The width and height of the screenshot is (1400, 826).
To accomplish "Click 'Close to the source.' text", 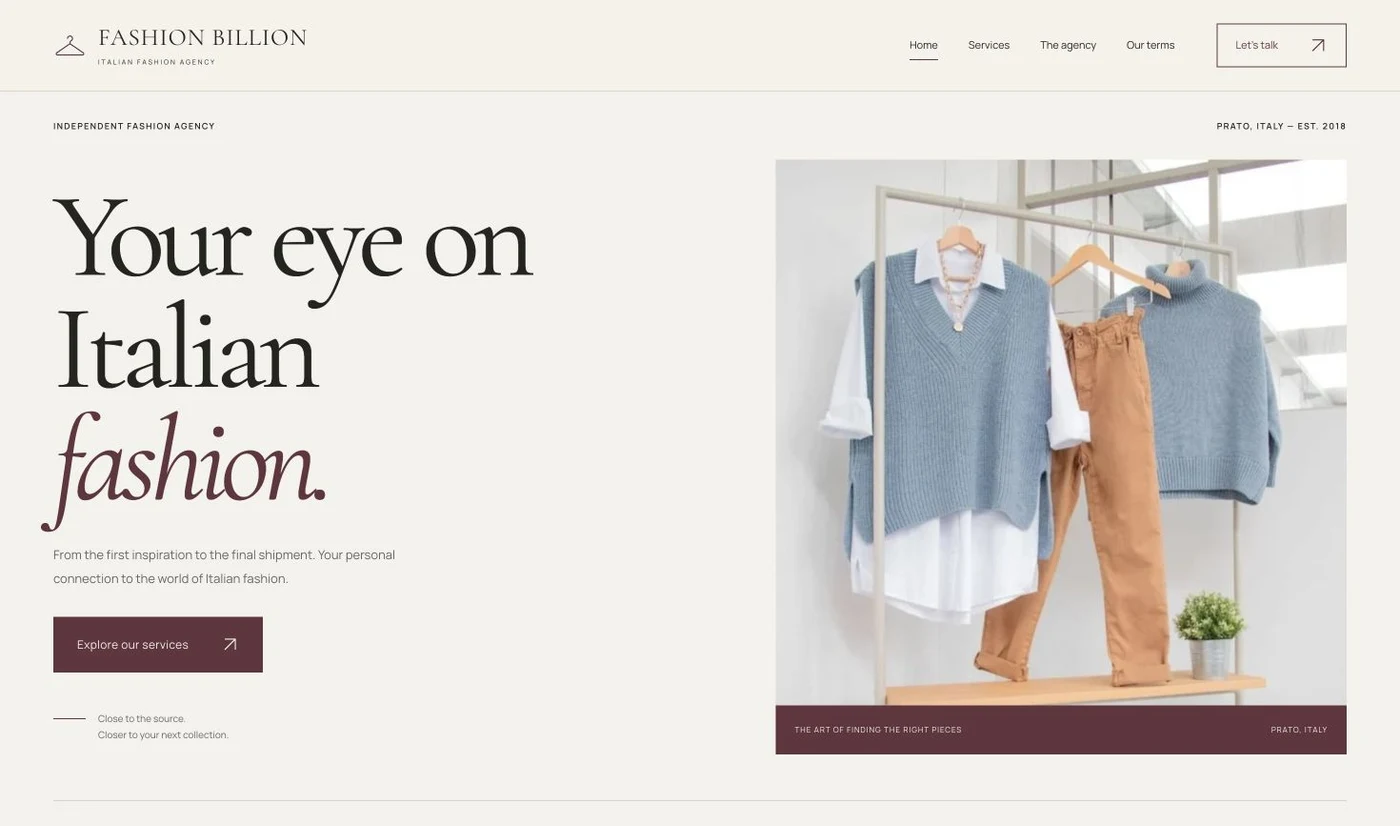I will pos(142,719).
